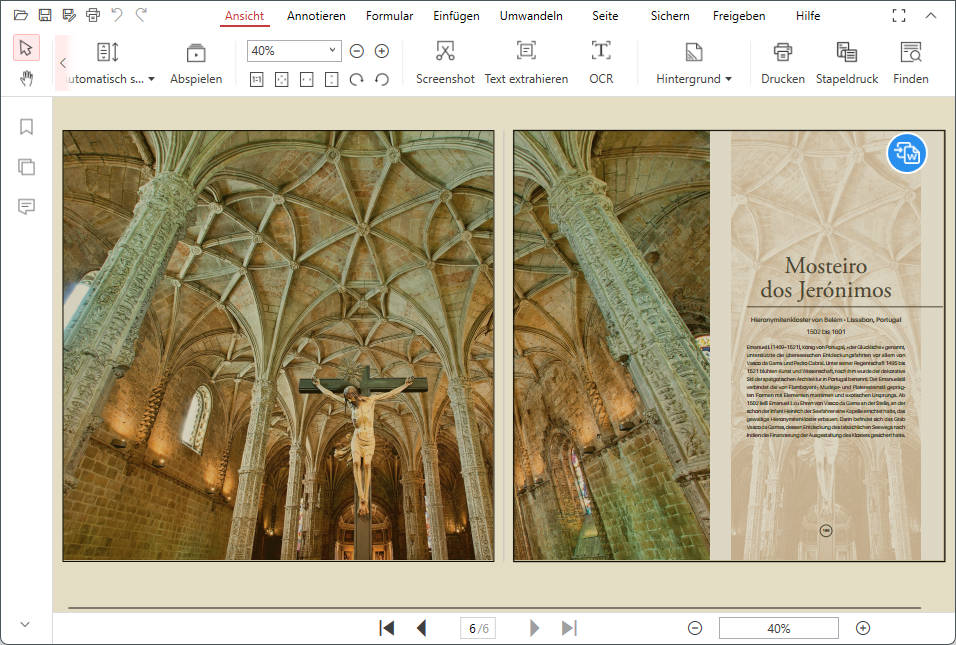Activate the arrow selection tool
Viewport: 956px width, 645px height.
tap(26, 48)
